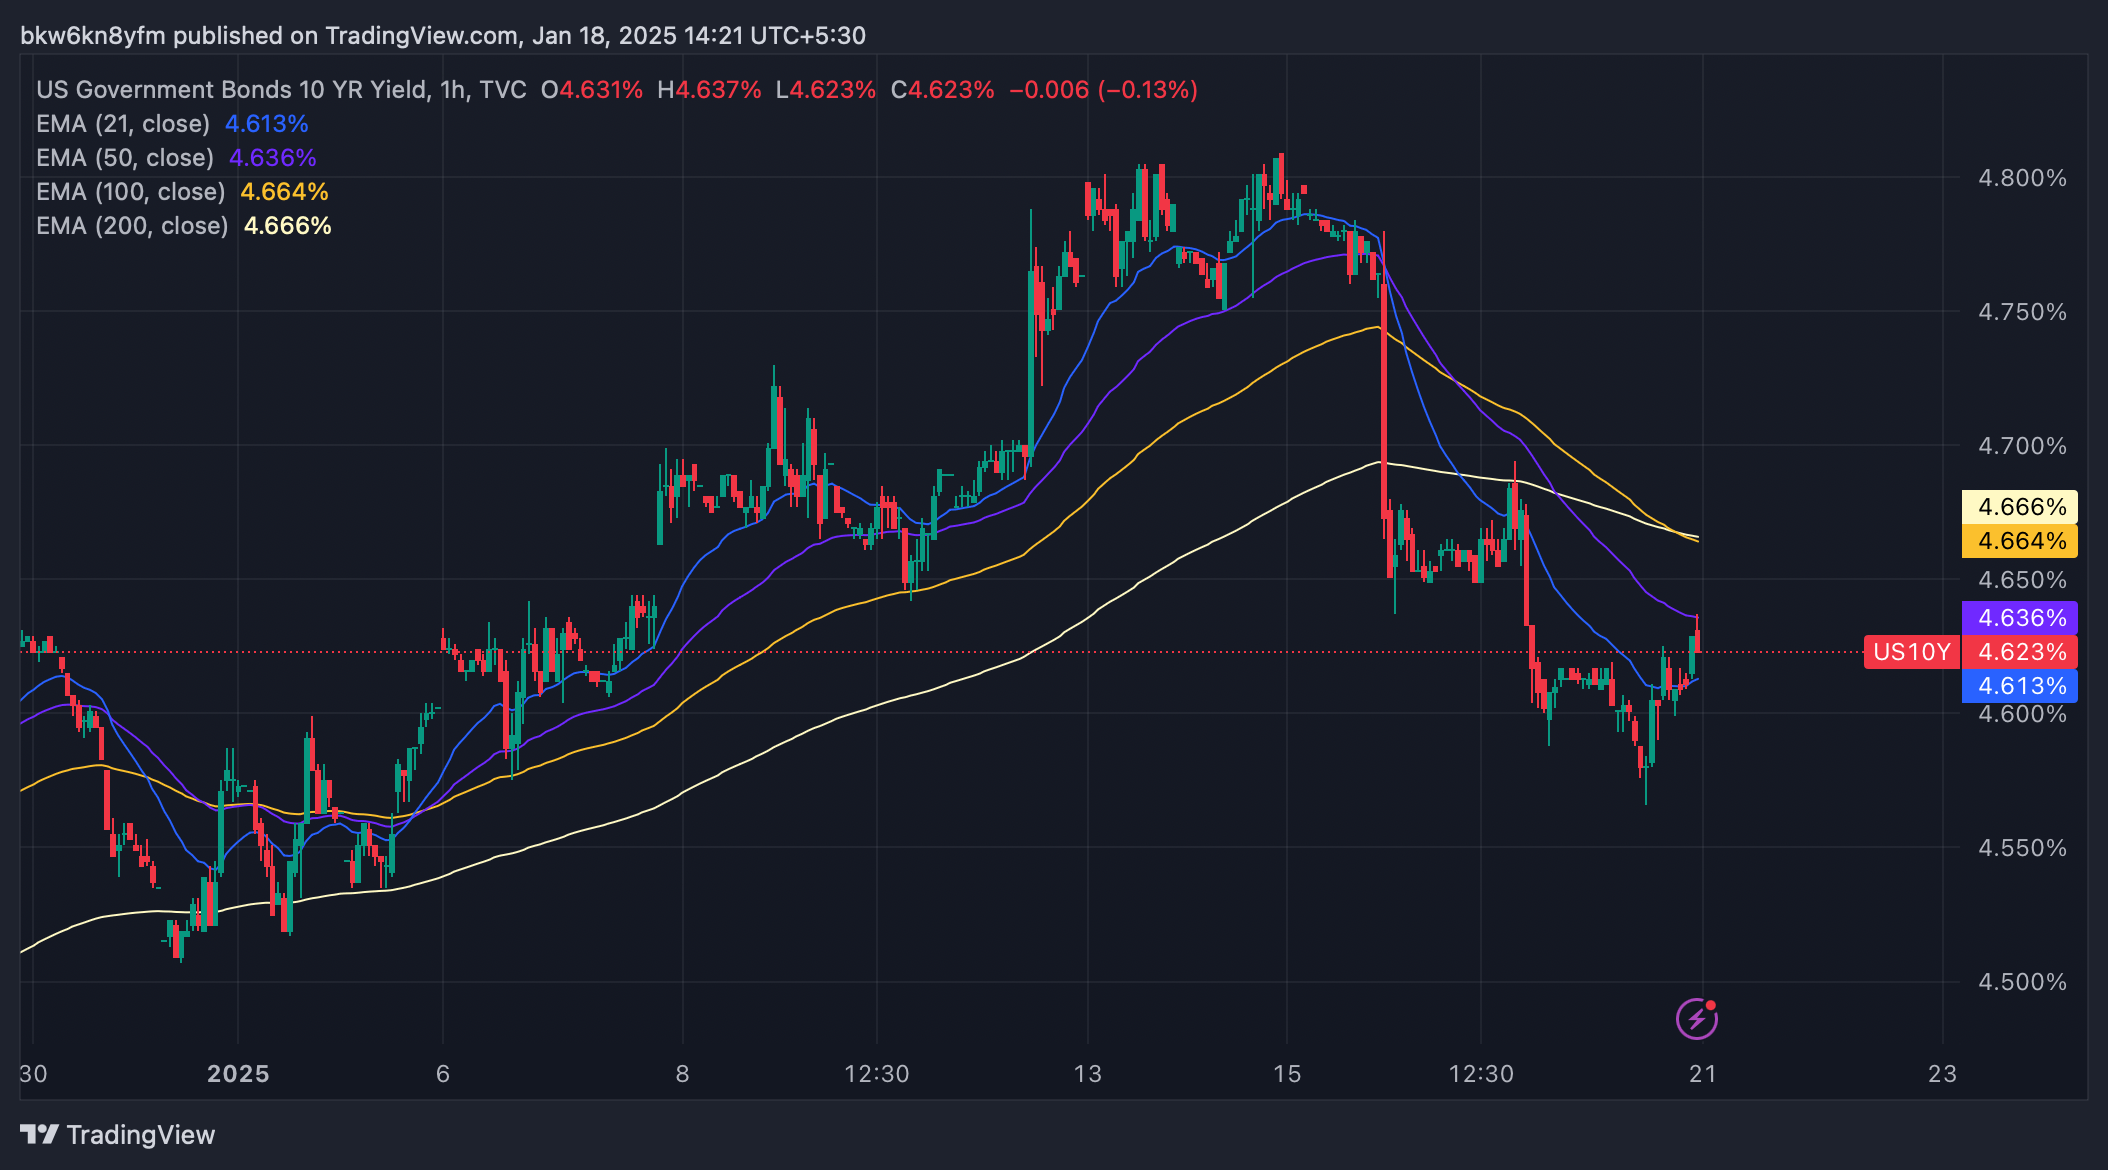Click the 21 date axis marker
Image resolution: width=2108 pixels, height=1170 pixels.
click(x=1702, y=1074)
